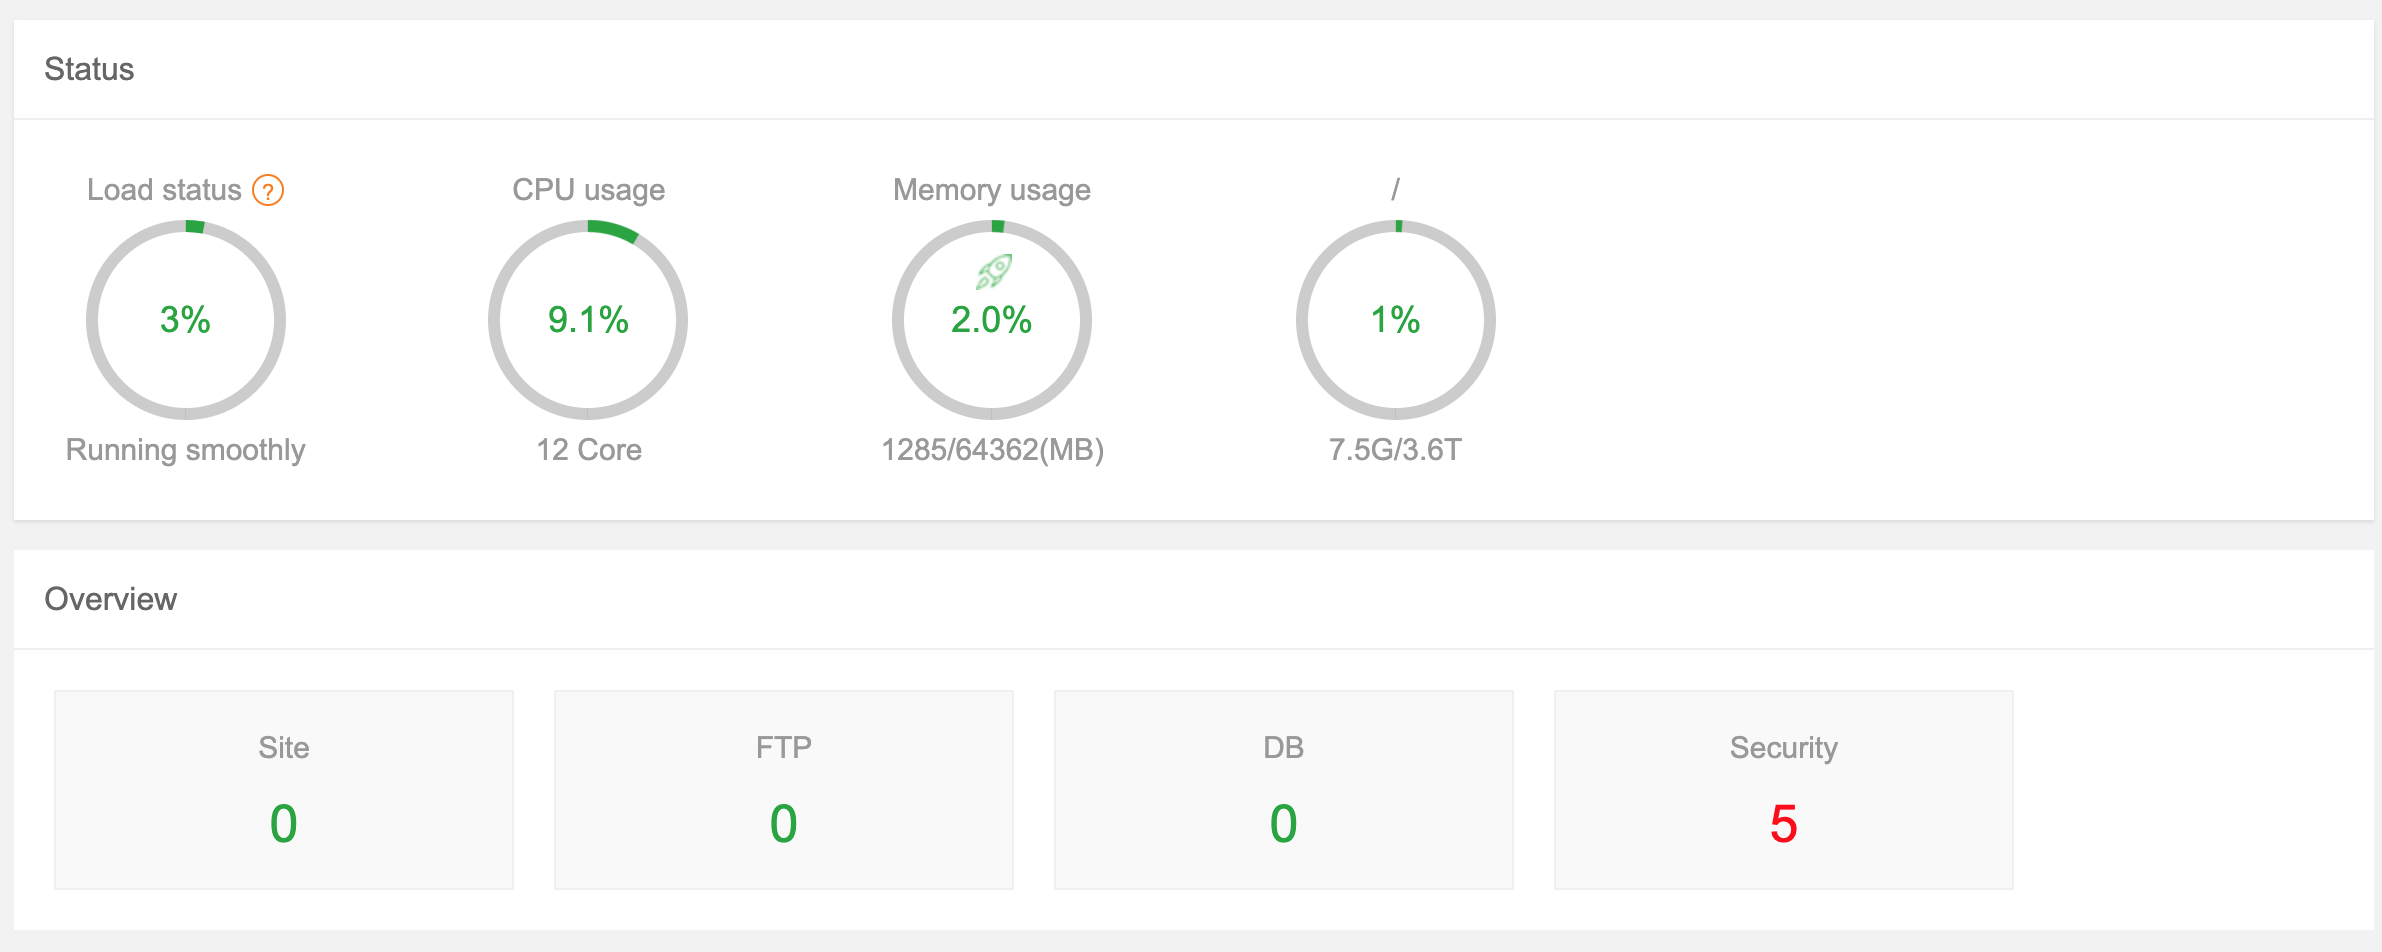Click the Overview panel heading
The width and height of the screenshot is (2382, 952).
pos(111,599)
